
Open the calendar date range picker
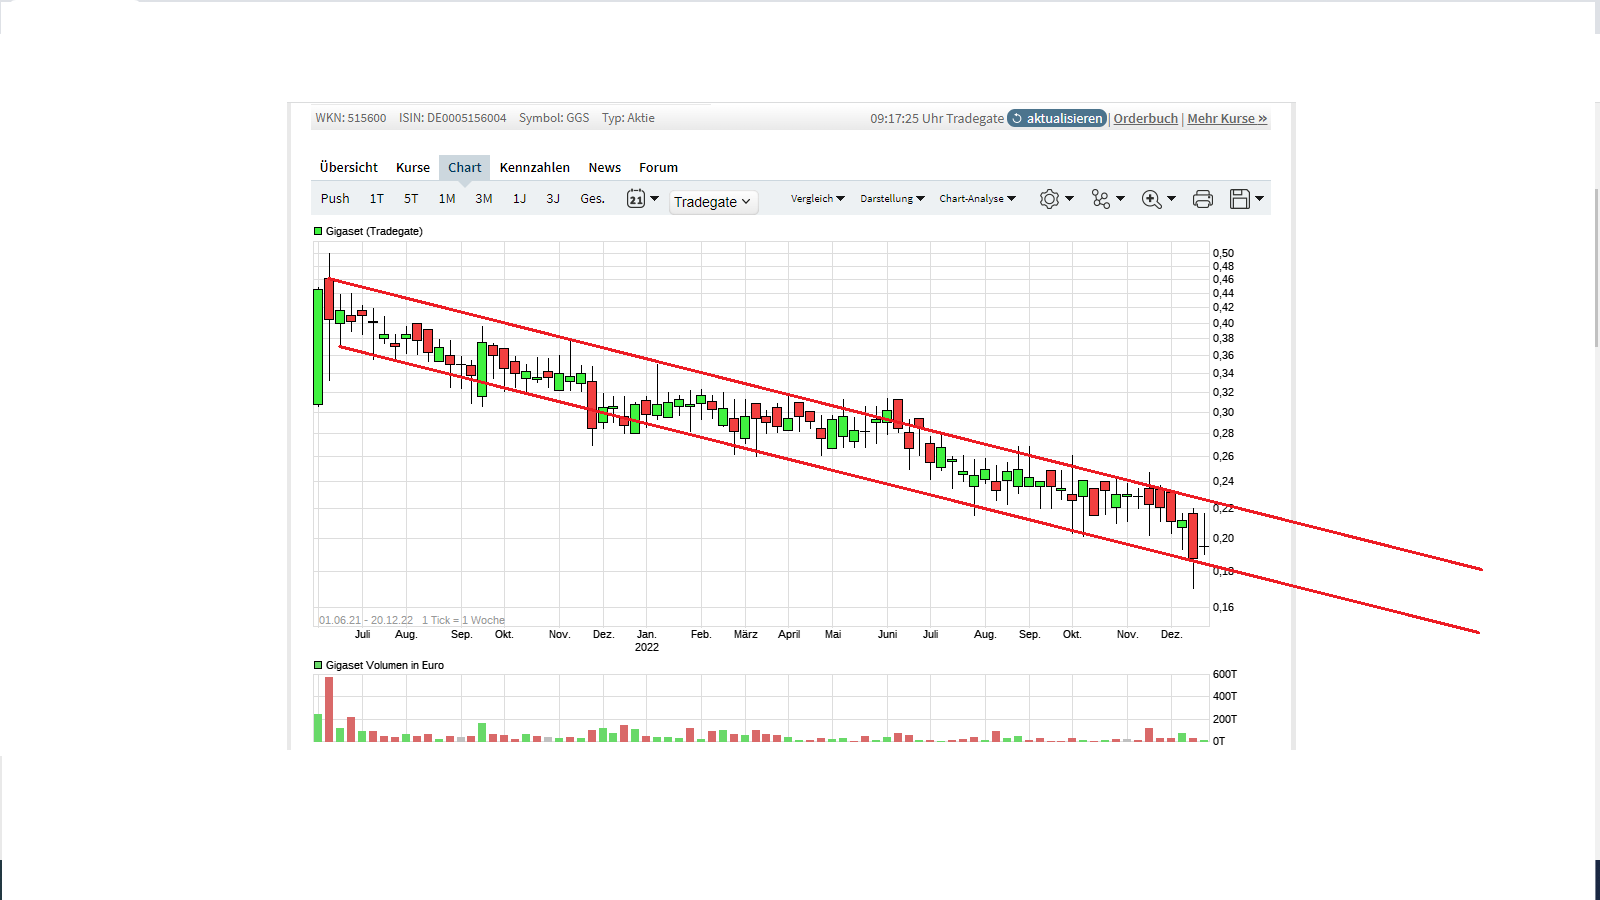(x=636, y=199)
